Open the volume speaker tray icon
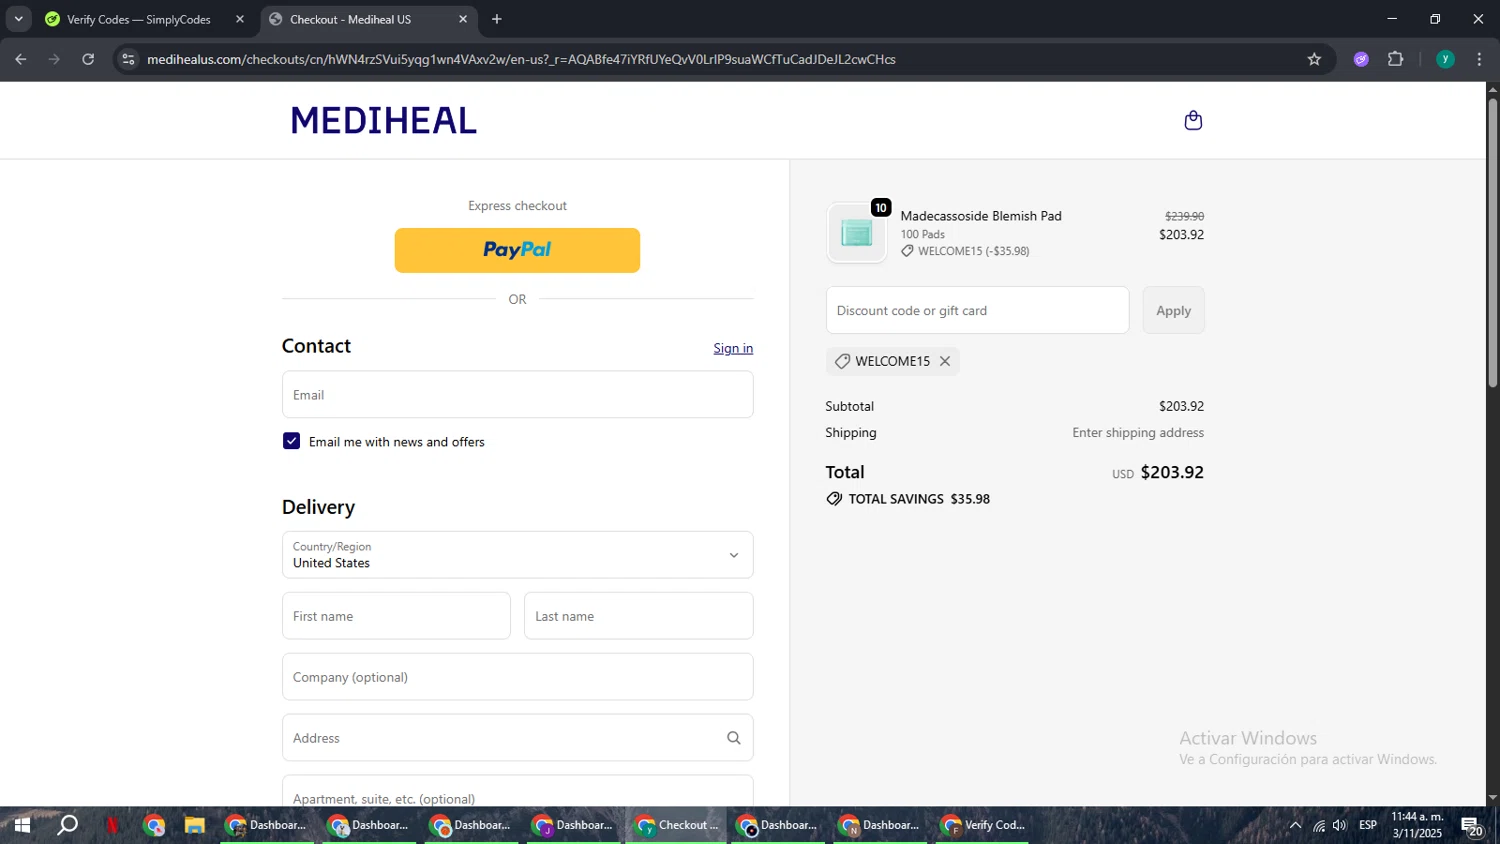Viewport: 1500px width, 844px height. [x=1340, y=825]
